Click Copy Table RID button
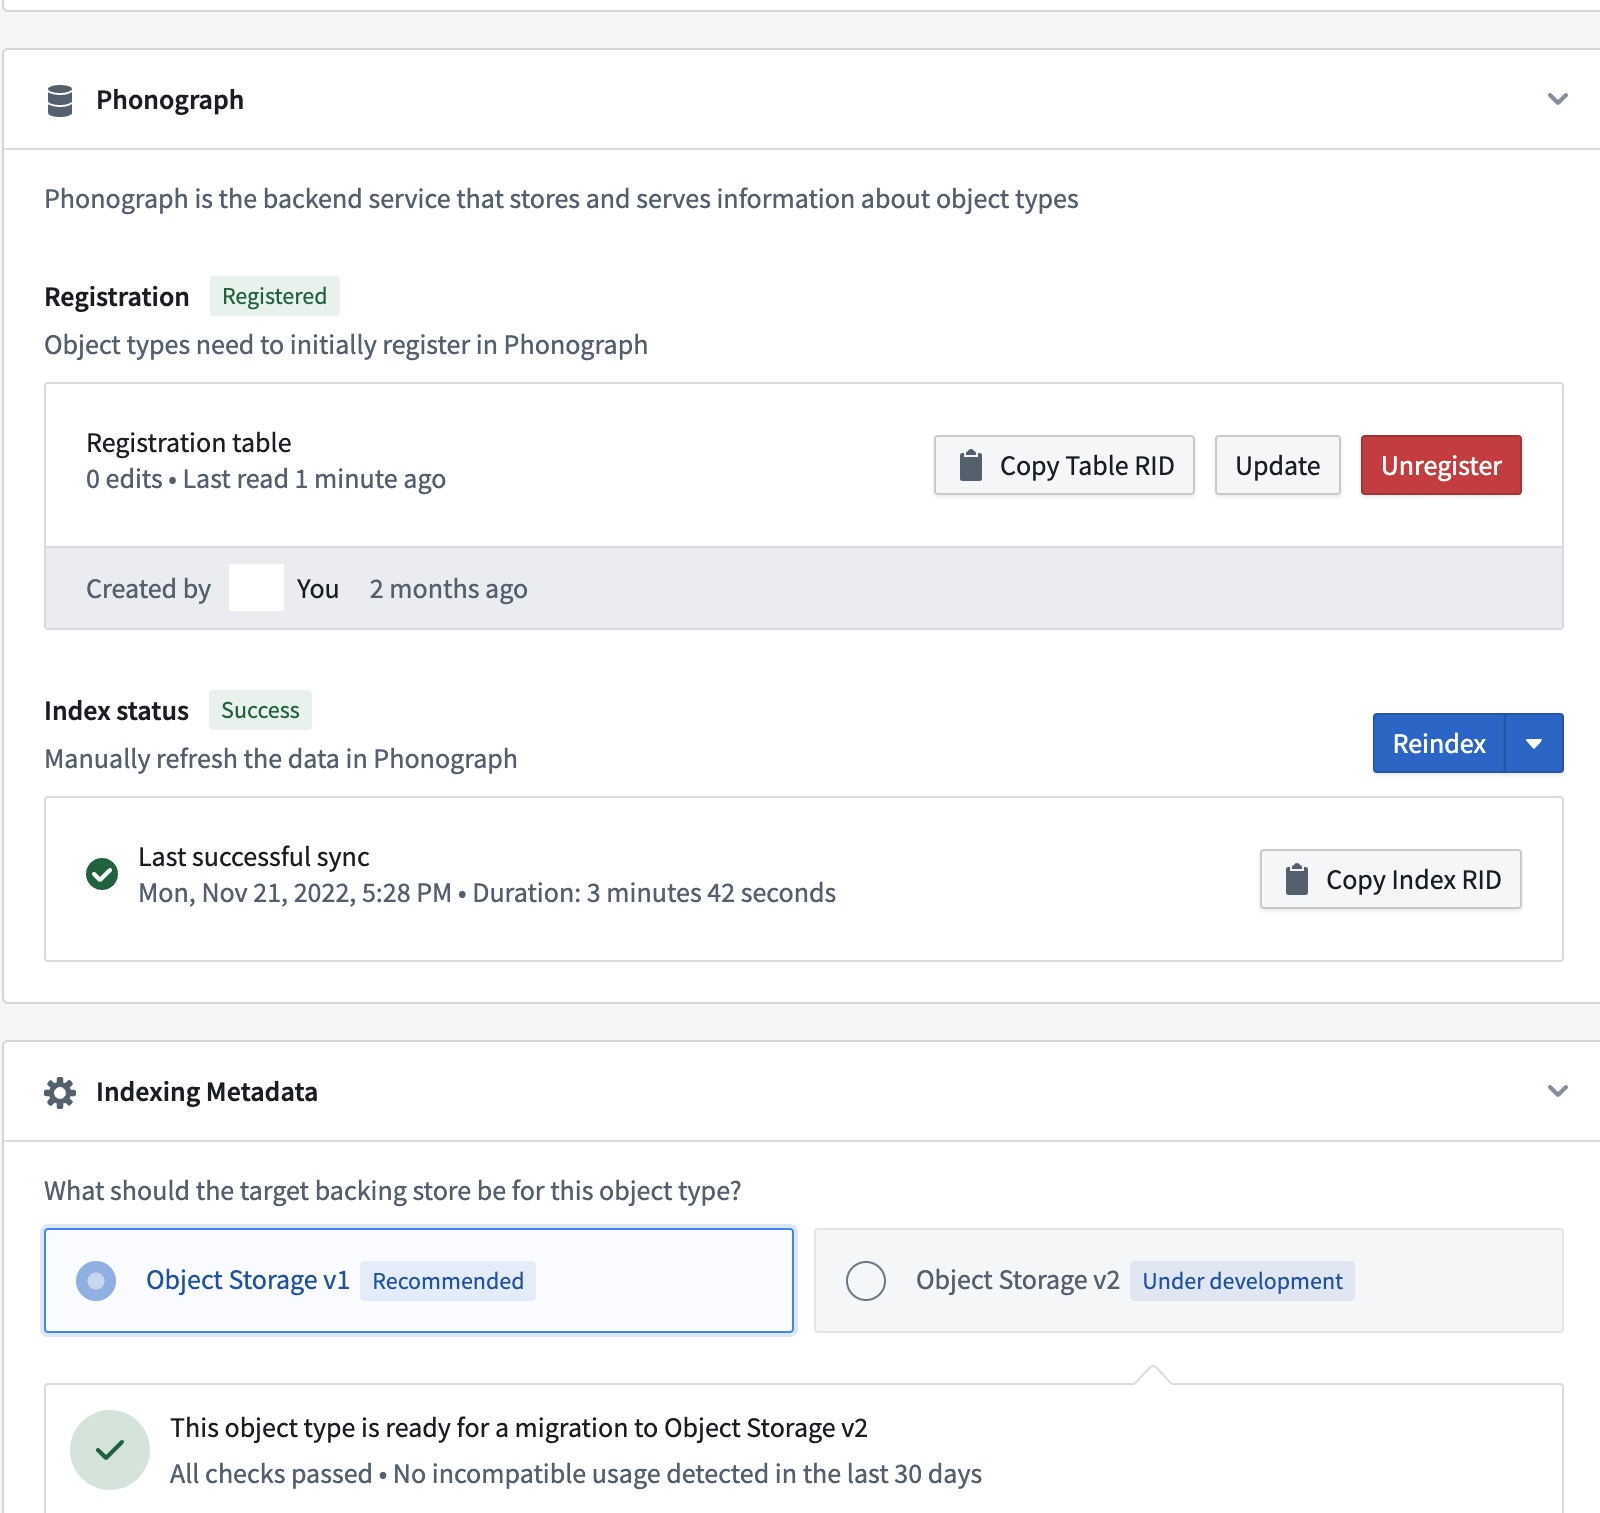Screen dimensions: 1600x1513 (x=1064, y=465)
